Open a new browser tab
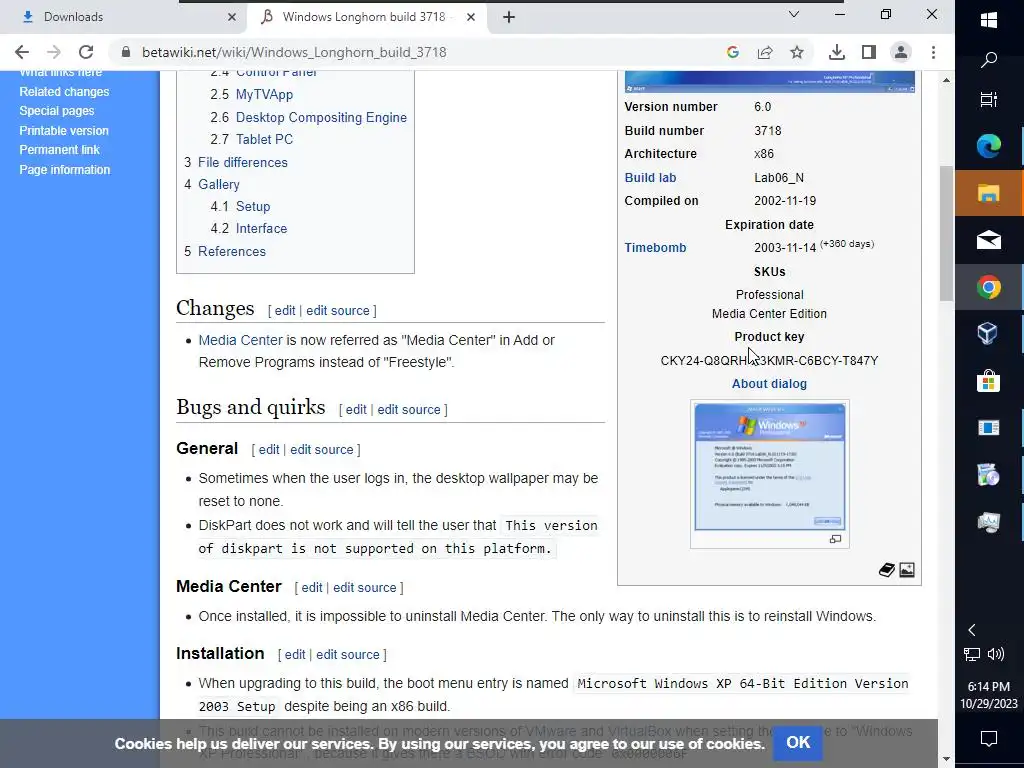 coord(509,18)
